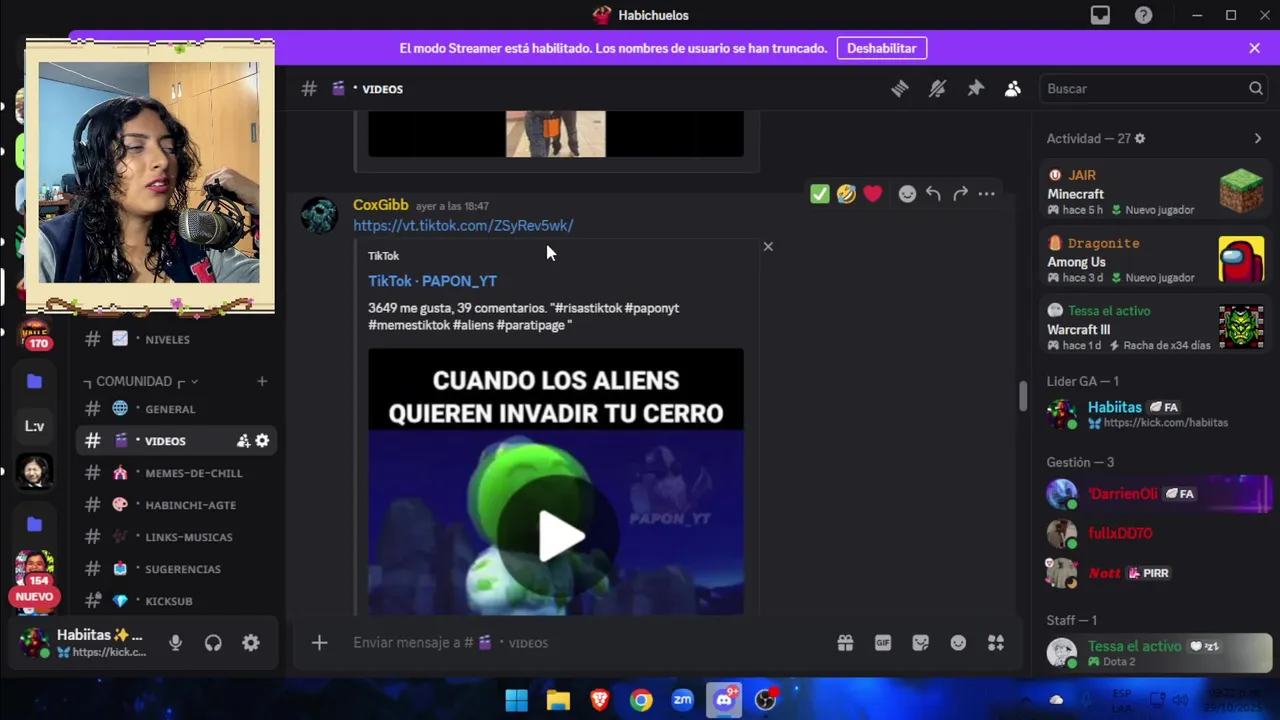Open the L:v server icon
Image resolution: width=1280 pixels, height=720 pixels.
tap(34, 426)
